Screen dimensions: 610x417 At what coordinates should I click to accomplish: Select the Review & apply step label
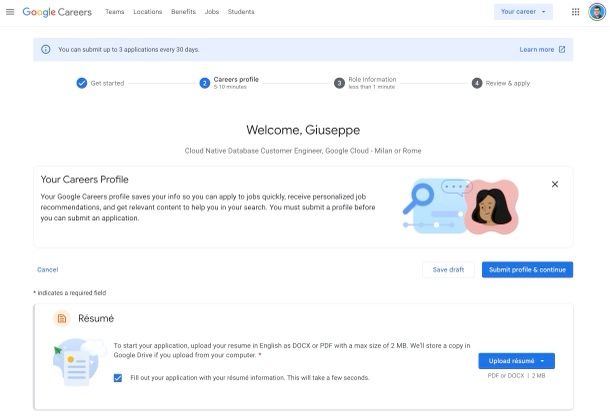tap(508, 83)
